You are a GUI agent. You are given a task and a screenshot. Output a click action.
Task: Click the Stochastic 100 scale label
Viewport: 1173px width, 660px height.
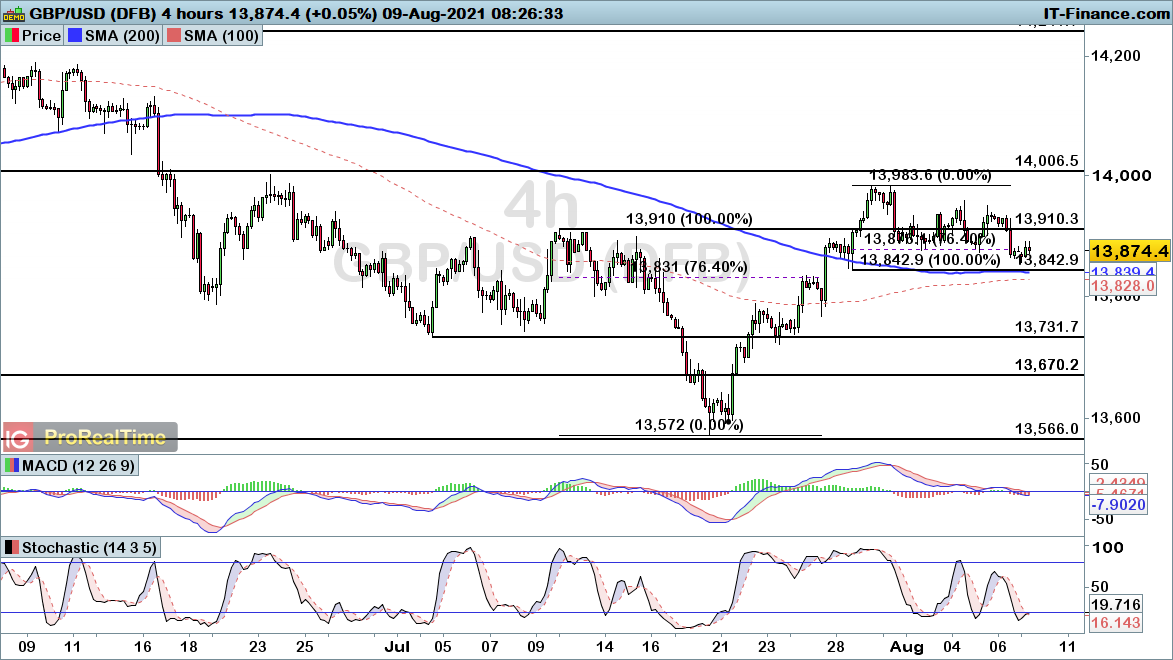coord(1108,548)
